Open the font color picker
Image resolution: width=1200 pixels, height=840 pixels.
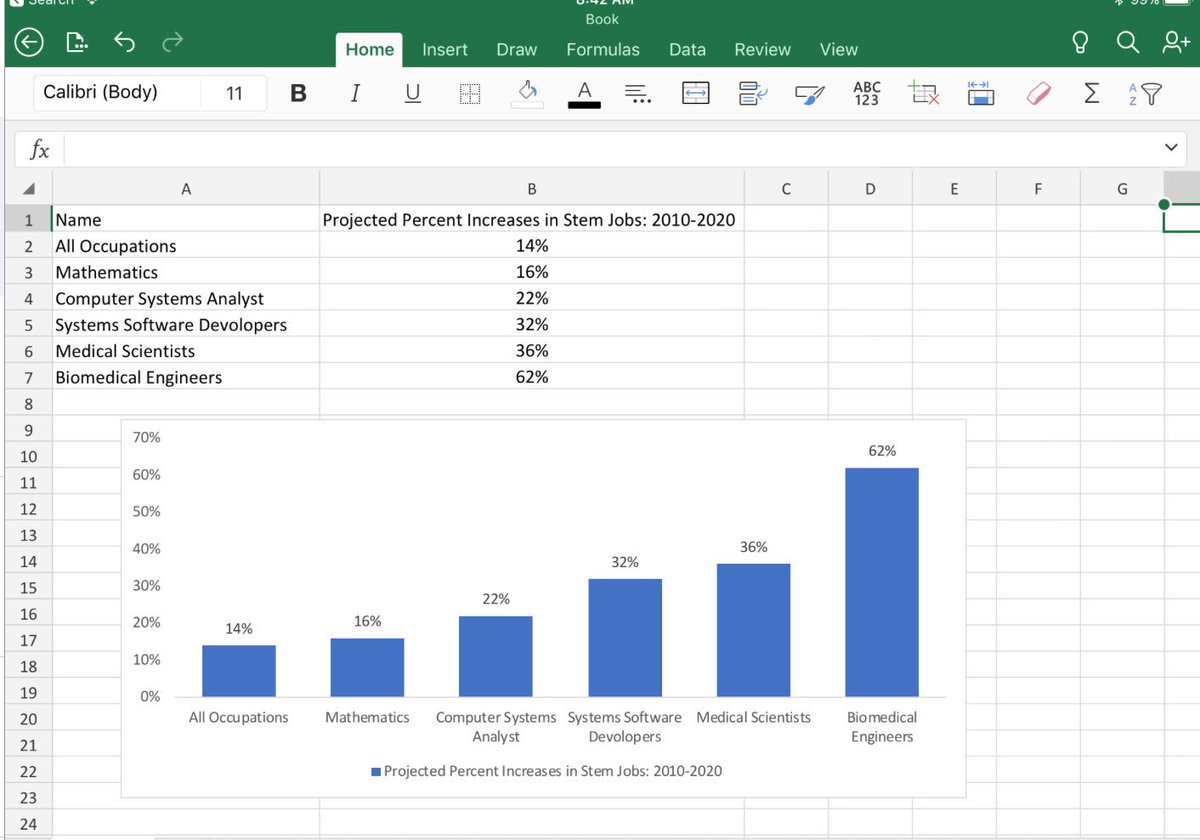(x=584, y=93)
